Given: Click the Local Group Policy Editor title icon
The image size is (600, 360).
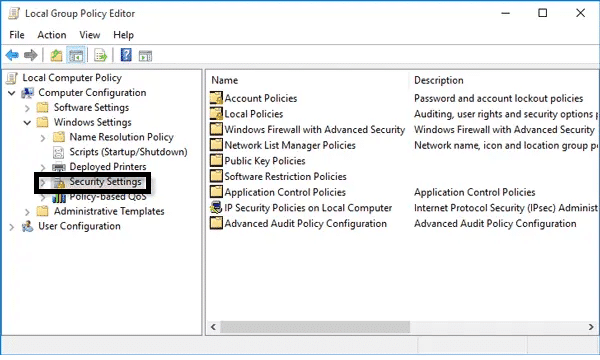Looking at the screenshot, I should [14, 13].
